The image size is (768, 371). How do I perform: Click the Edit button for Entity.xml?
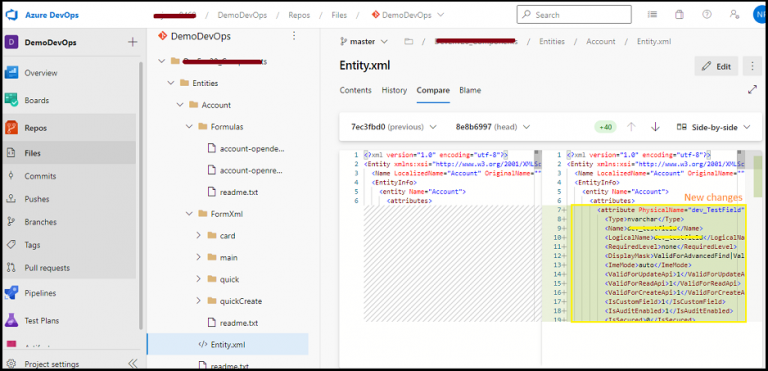pos(716,66)
